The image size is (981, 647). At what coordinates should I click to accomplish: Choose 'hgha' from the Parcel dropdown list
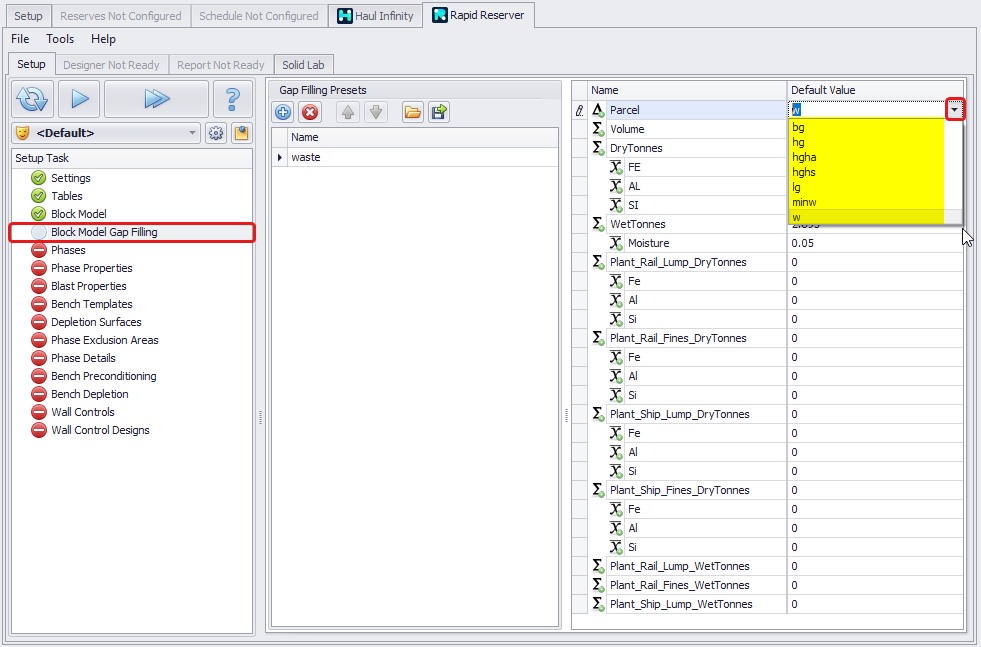805,157
